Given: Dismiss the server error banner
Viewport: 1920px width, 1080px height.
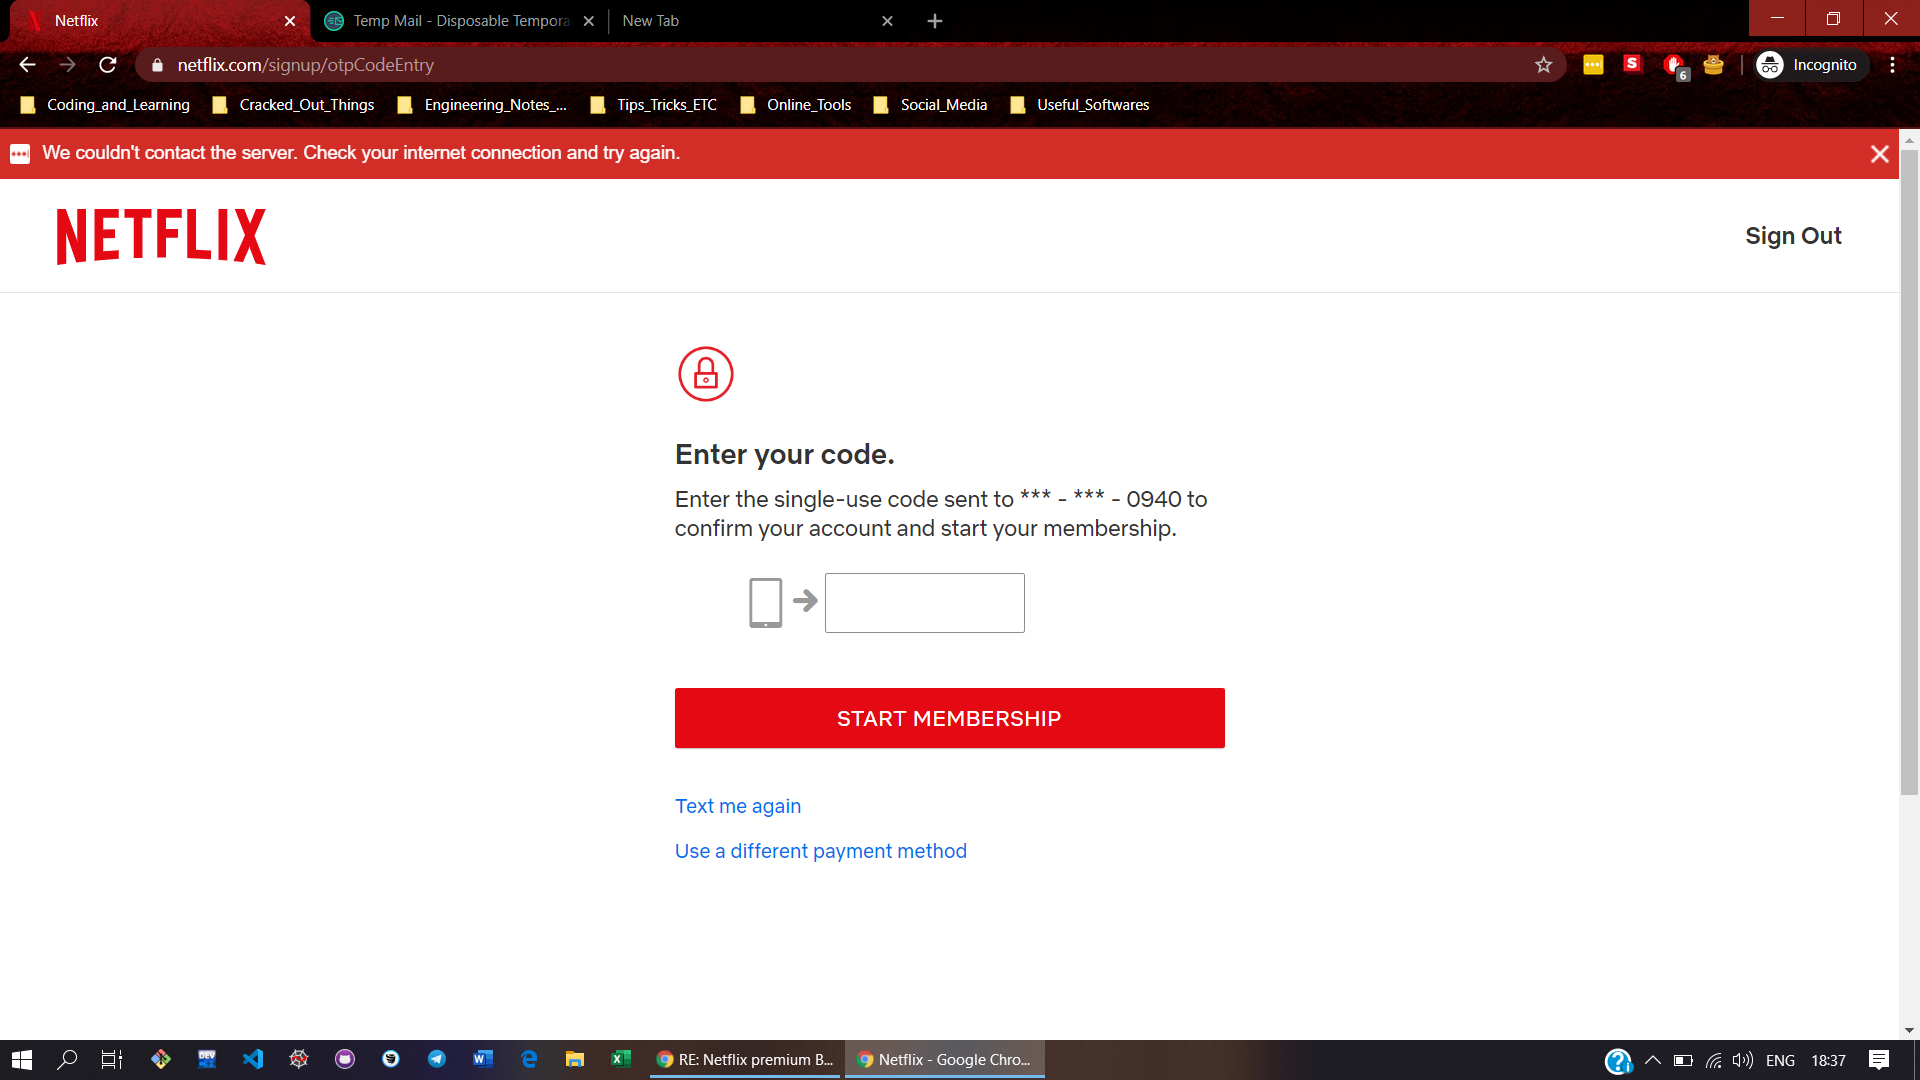Looking at the screenshot, I should (x=1879, y=154).
